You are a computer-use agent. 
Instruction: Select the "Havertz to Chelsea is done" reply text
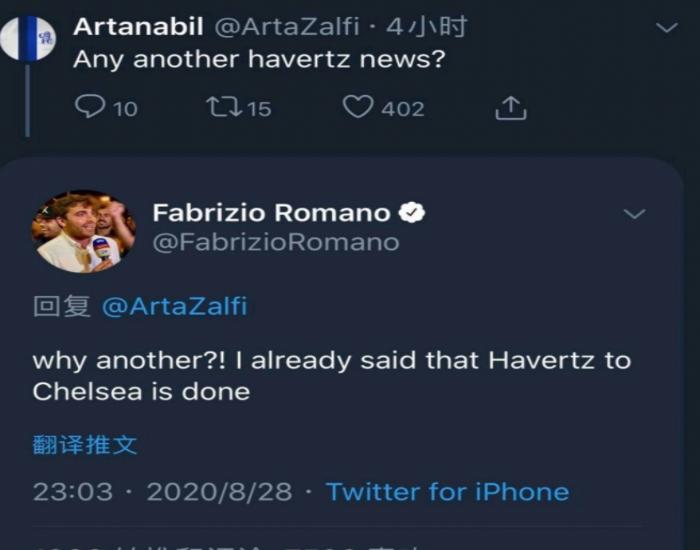[x=331, y=375]
